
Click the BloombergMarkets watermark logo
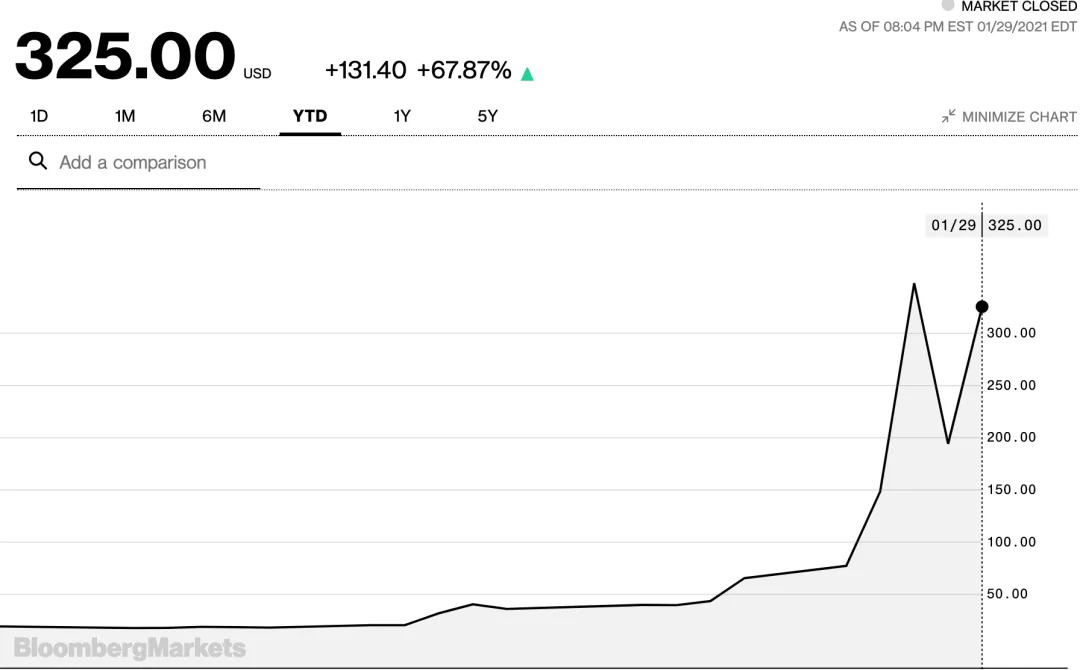[130, 648]
